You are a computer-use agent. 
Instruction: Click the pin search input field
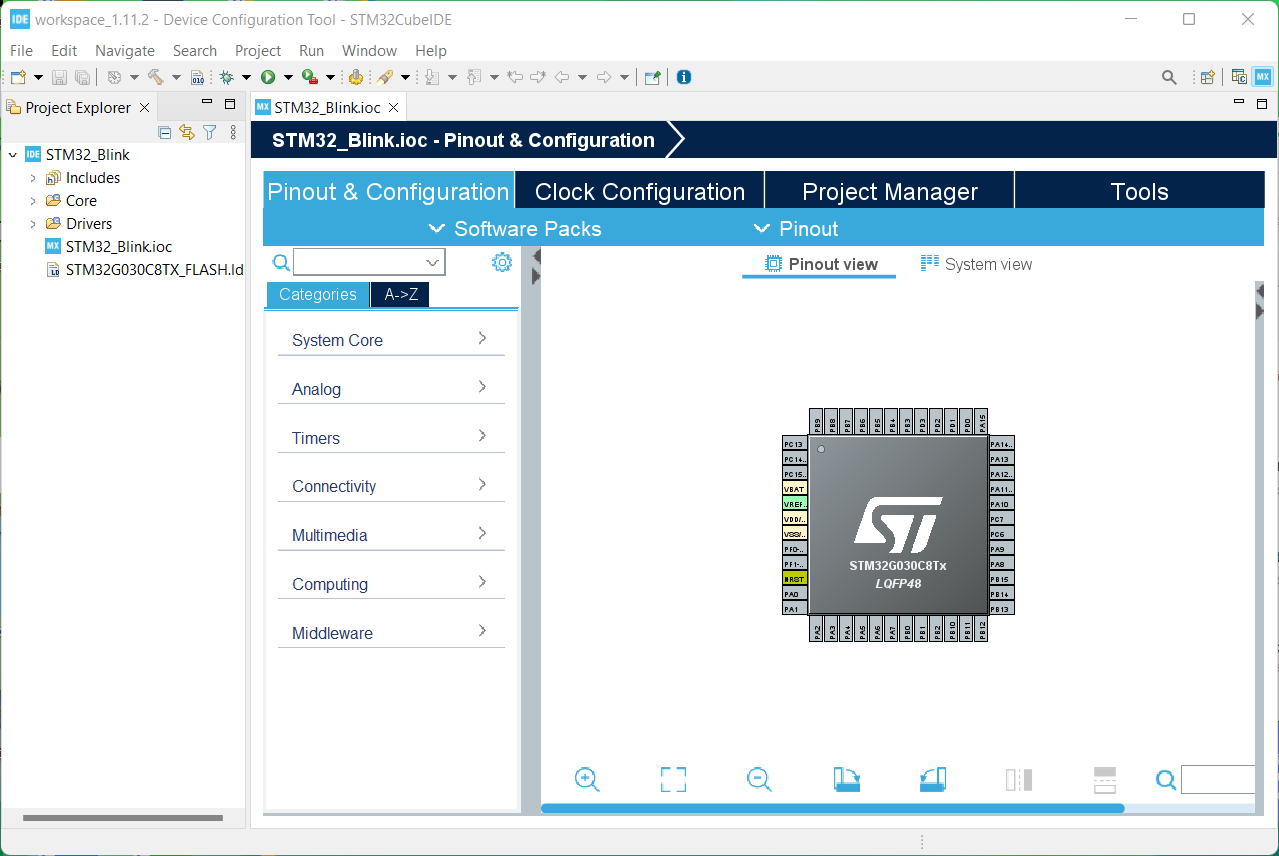pyautogui.click(x=1218, y=779)
